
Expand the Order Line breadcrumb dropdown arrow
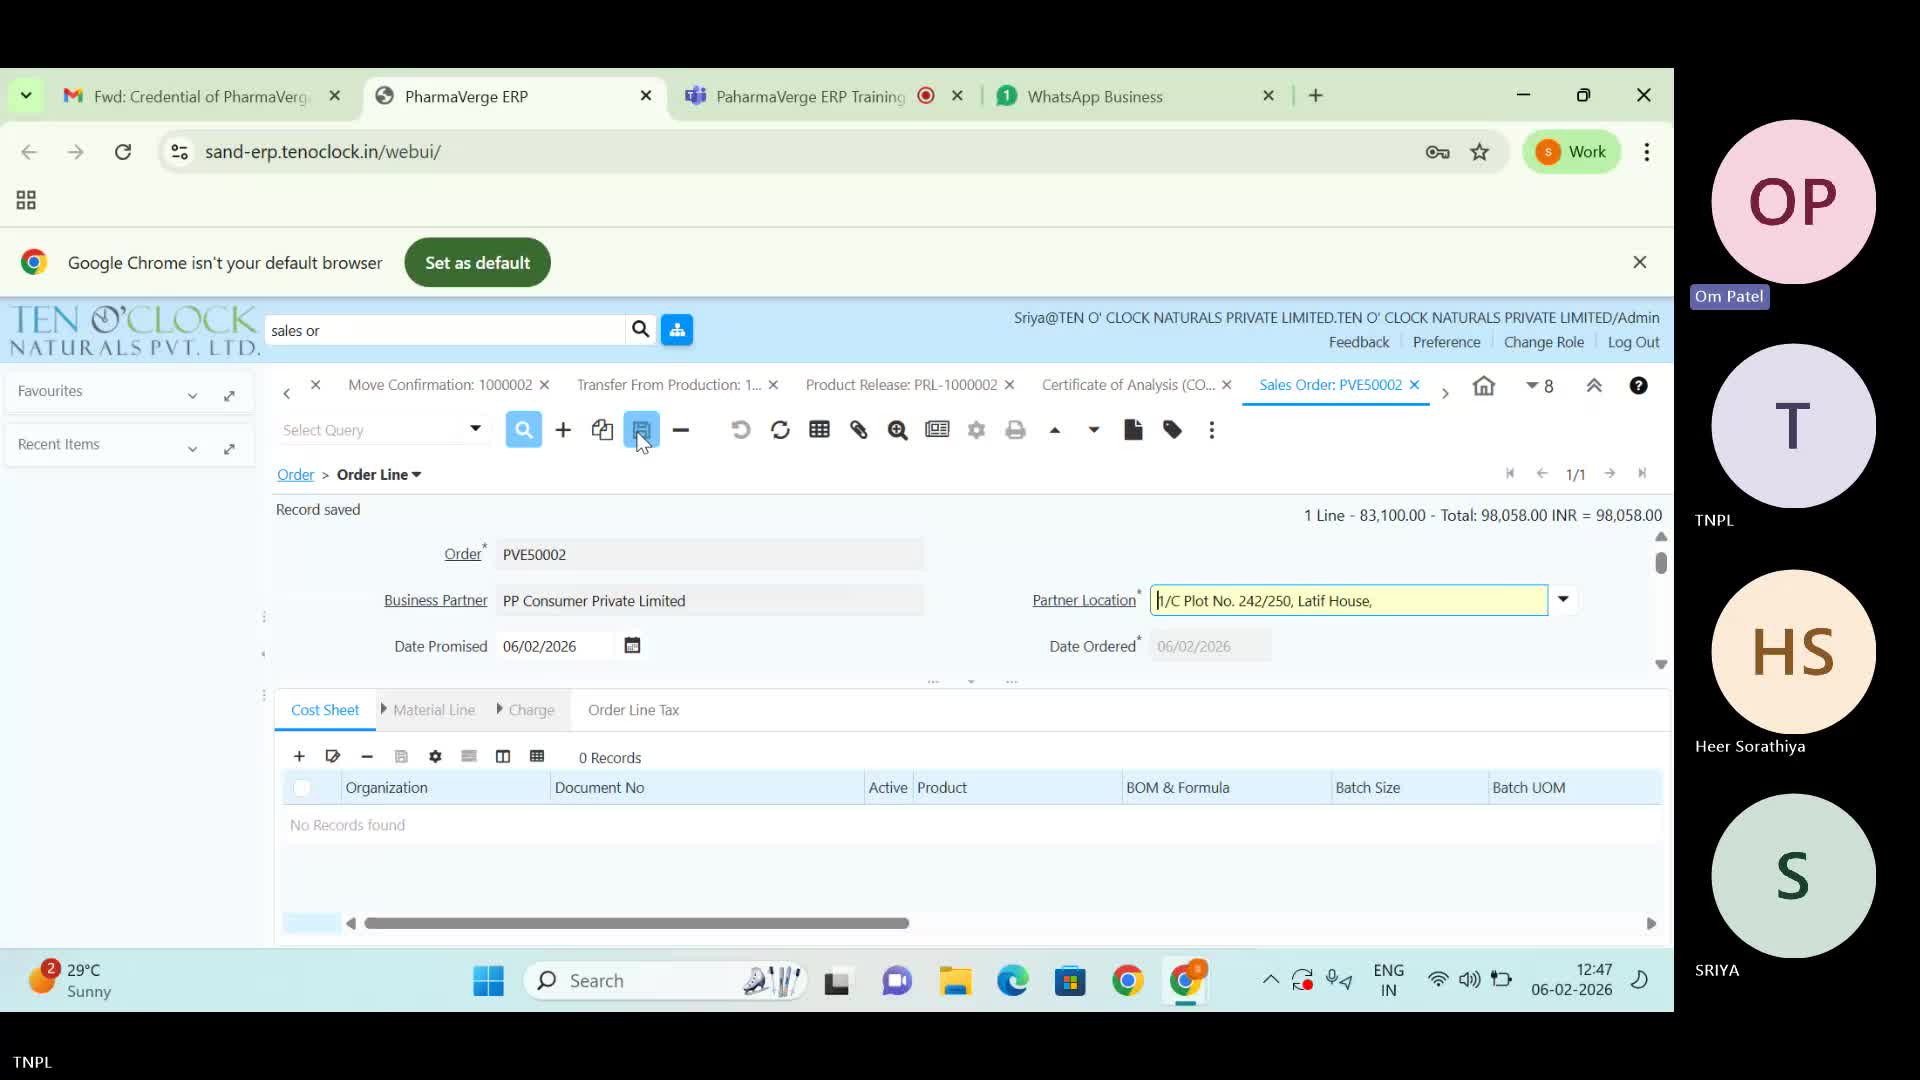click(x=416, y=474)
